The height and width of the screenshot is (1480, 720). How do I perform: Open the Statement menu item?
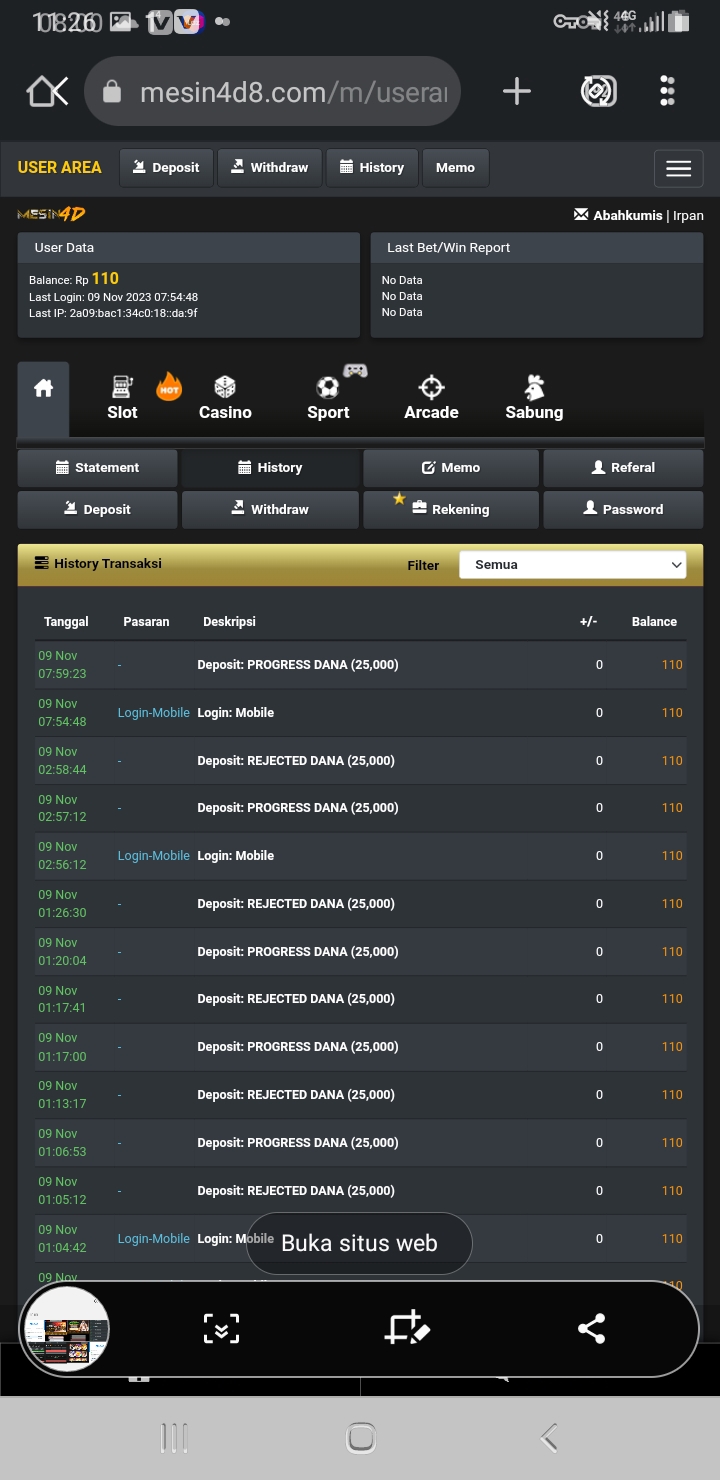[x=97, y=467]
